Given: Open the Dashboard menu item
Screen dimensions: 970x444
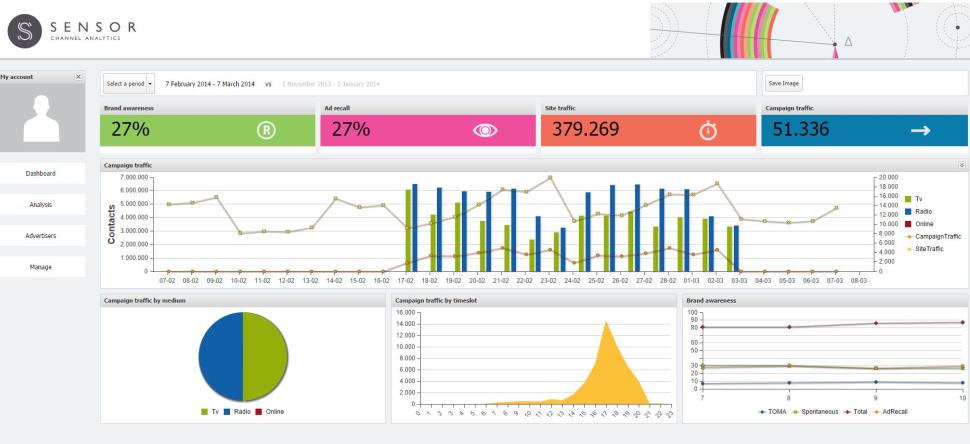Looking at the screenshot, I should tap(42, 173).
